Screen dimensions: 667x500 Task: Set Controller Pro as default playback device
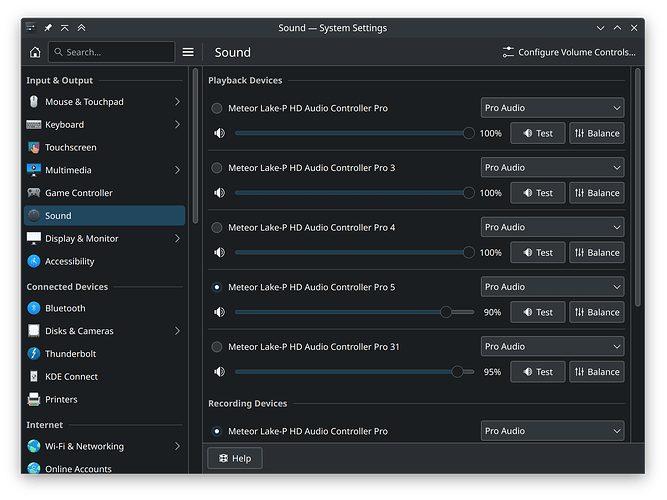[x=217, y=108]
